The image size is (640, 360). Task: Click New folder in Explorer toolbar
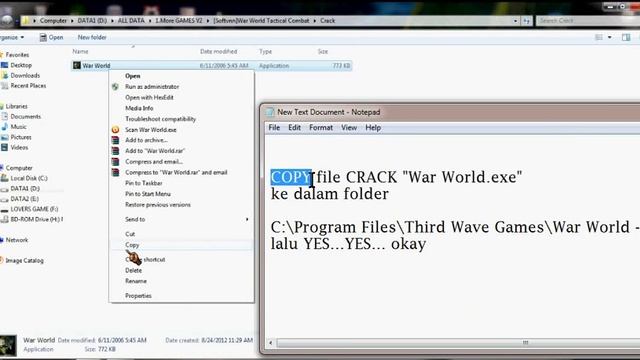pos(92,38)
